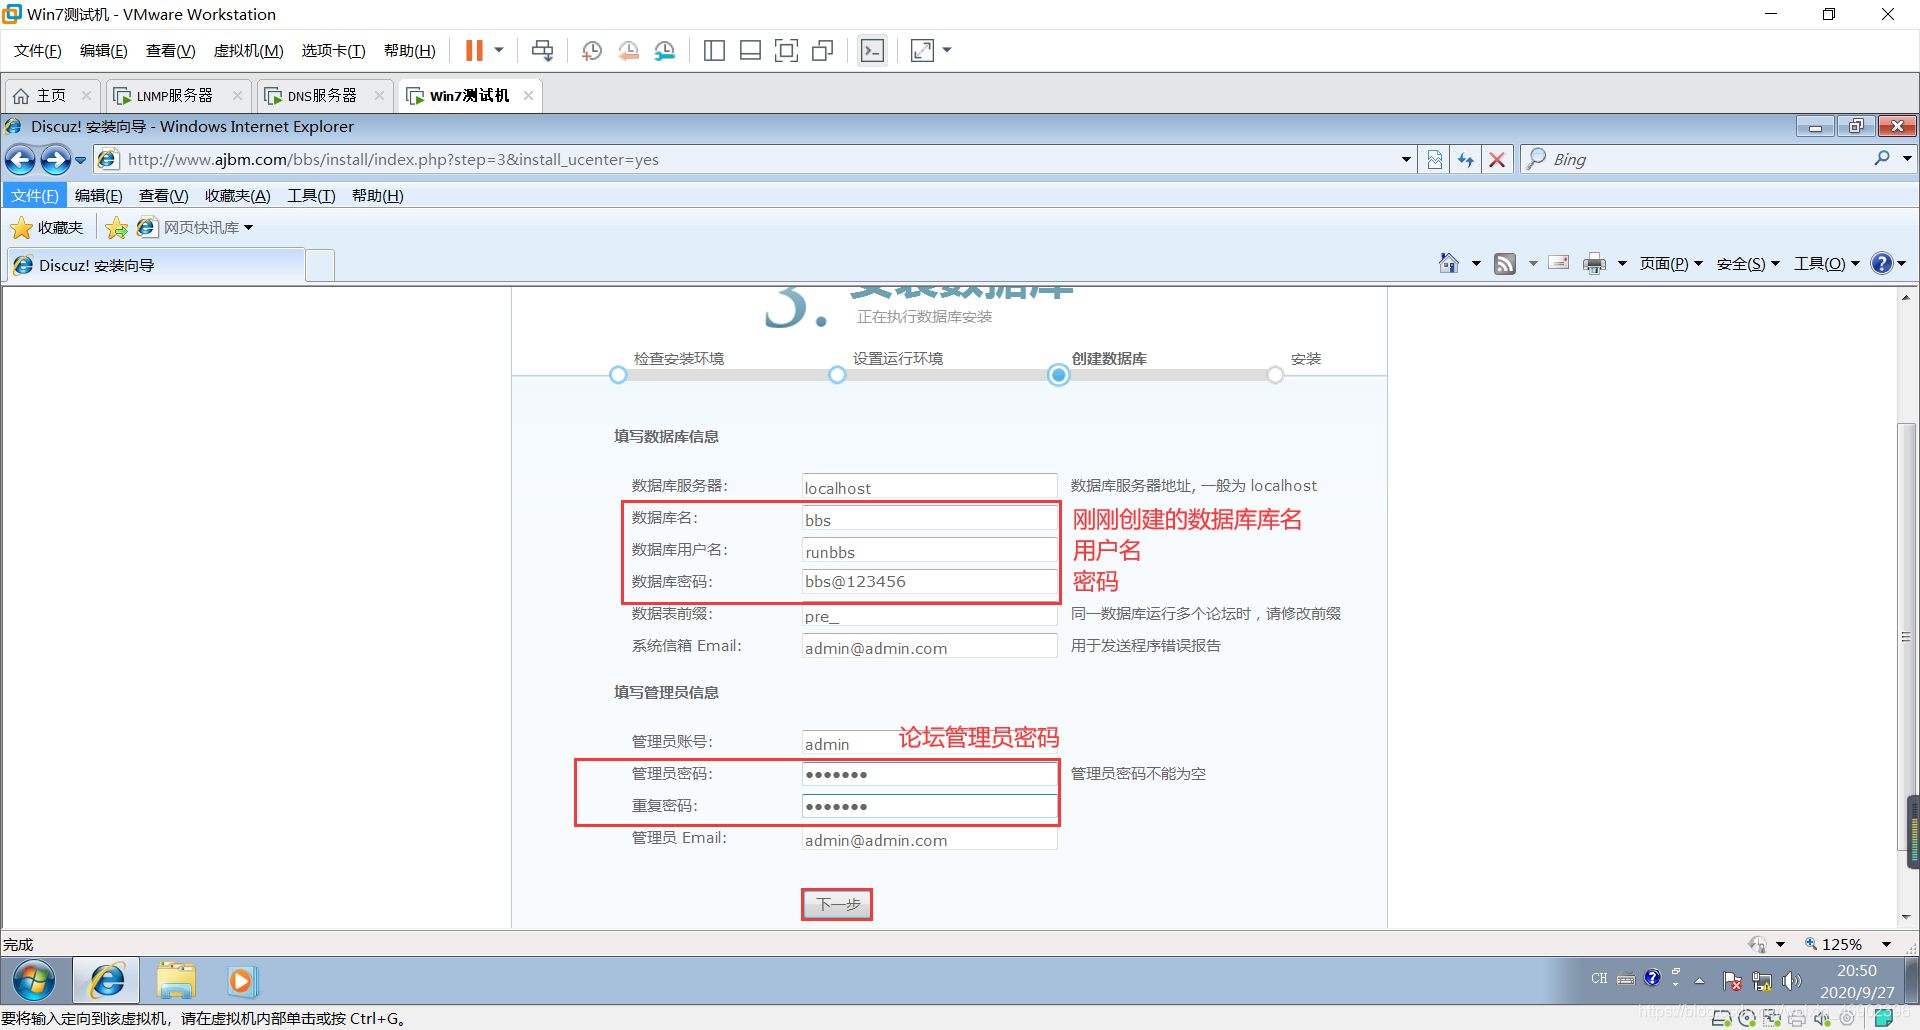The height and width of the screenshot is (1030, 1920).
Task: Click the 数据库用户名 field with runbbs
Action: (x=929, y=551)
